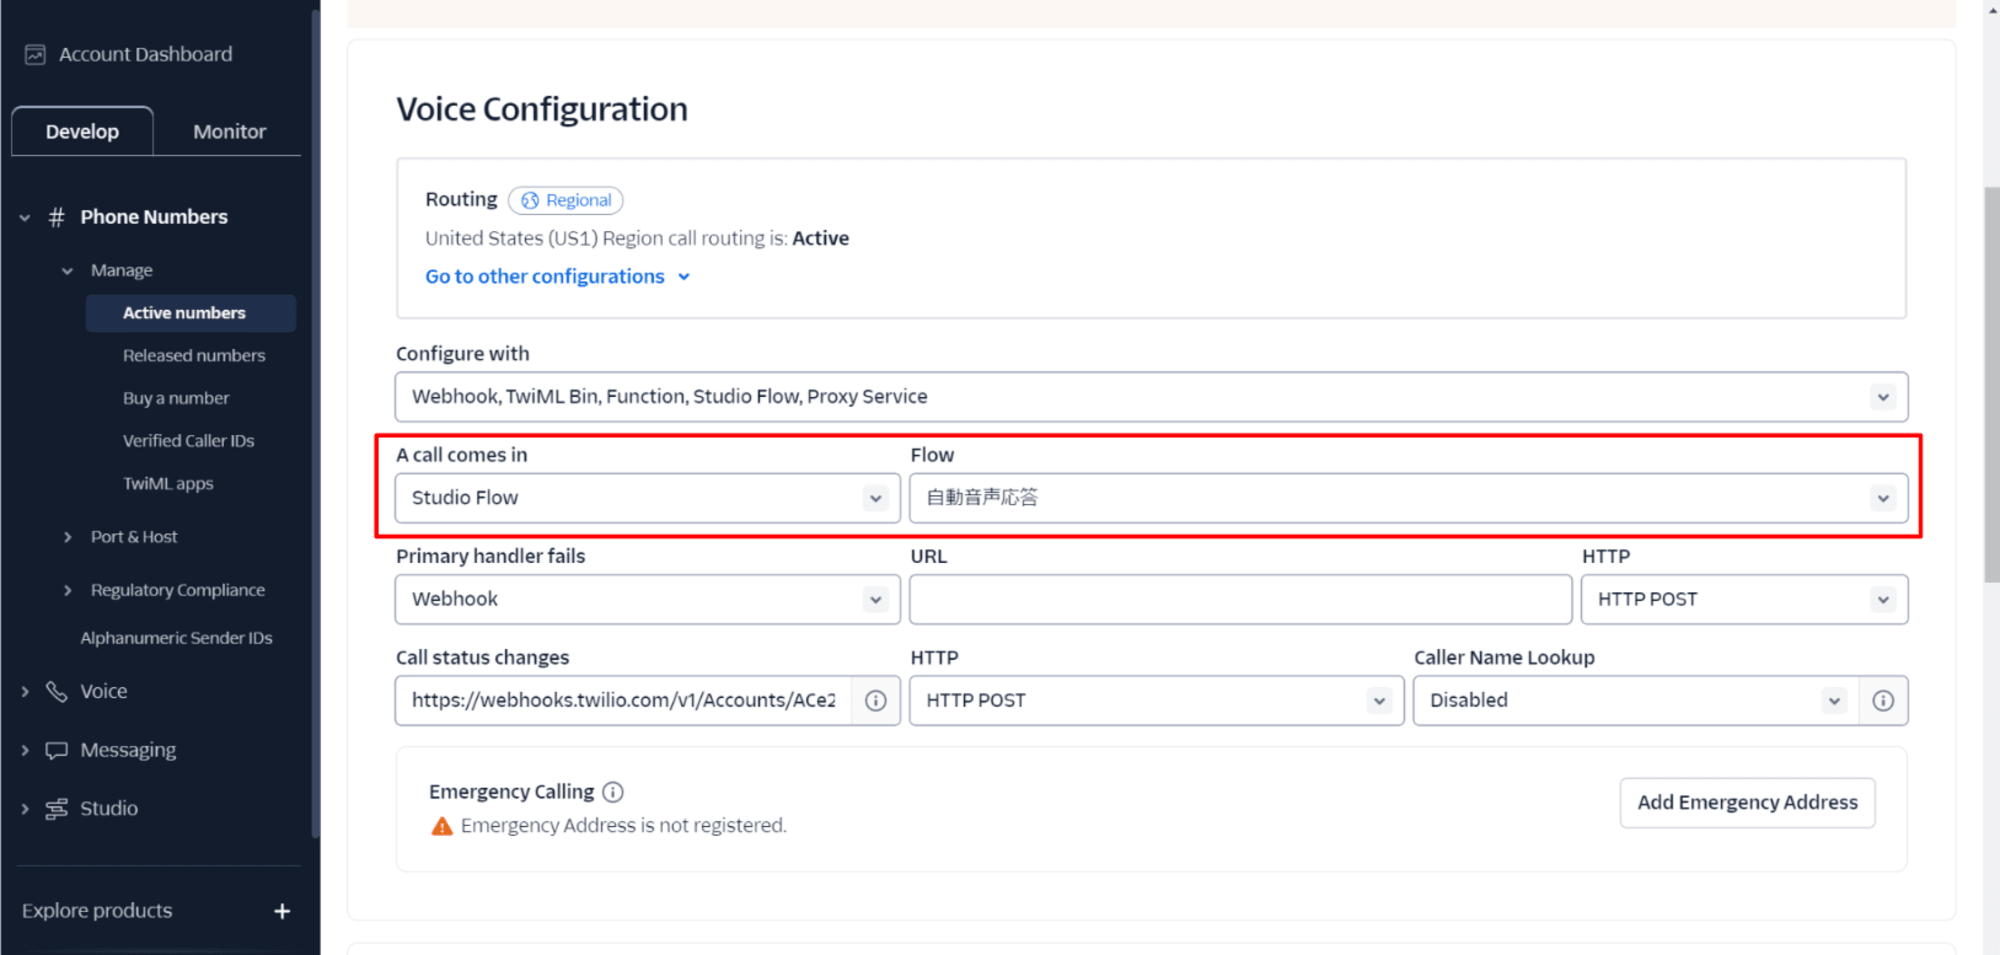
Task: Open the A call comes in dropdown
Action: click(647, 498)
